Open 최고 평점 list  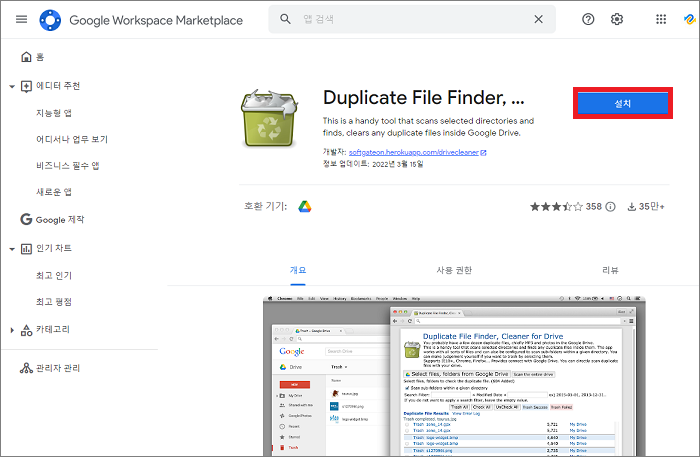[x=54, y=302]
